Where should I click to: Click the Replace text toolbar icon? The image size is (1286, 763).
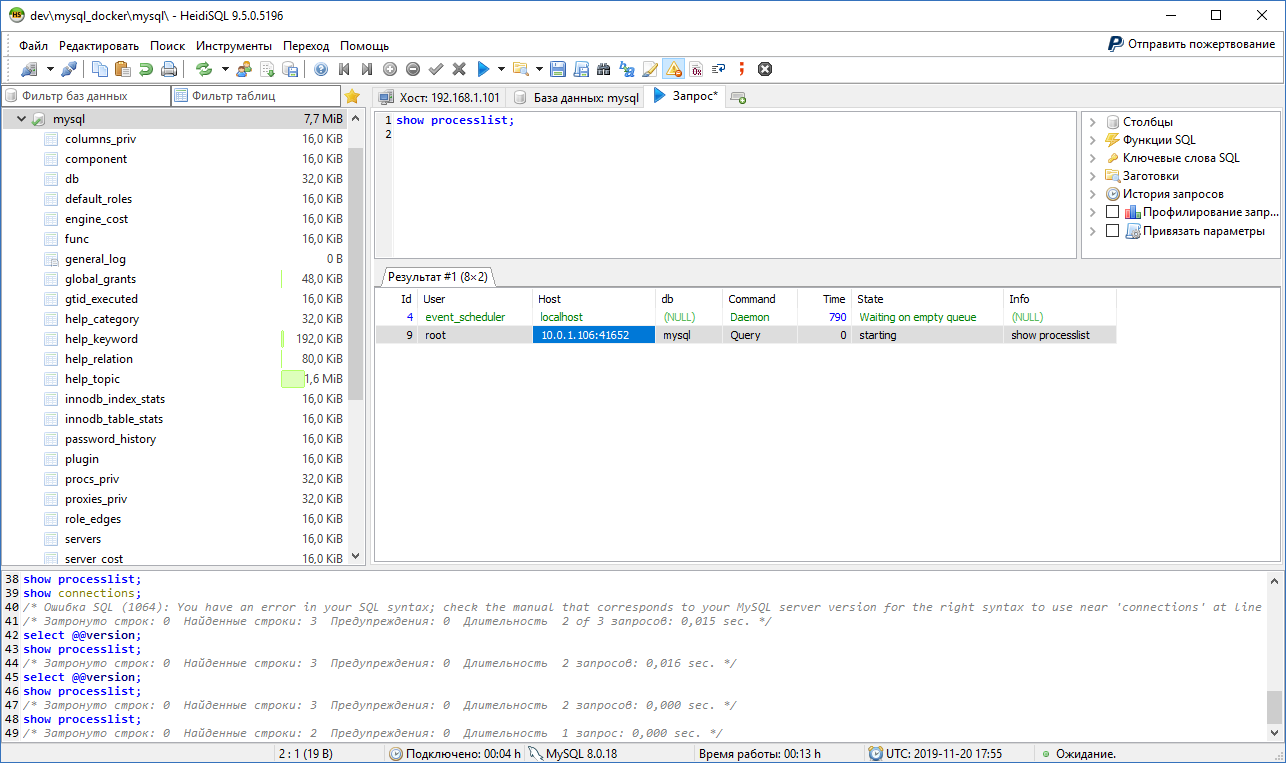[627, 69]
